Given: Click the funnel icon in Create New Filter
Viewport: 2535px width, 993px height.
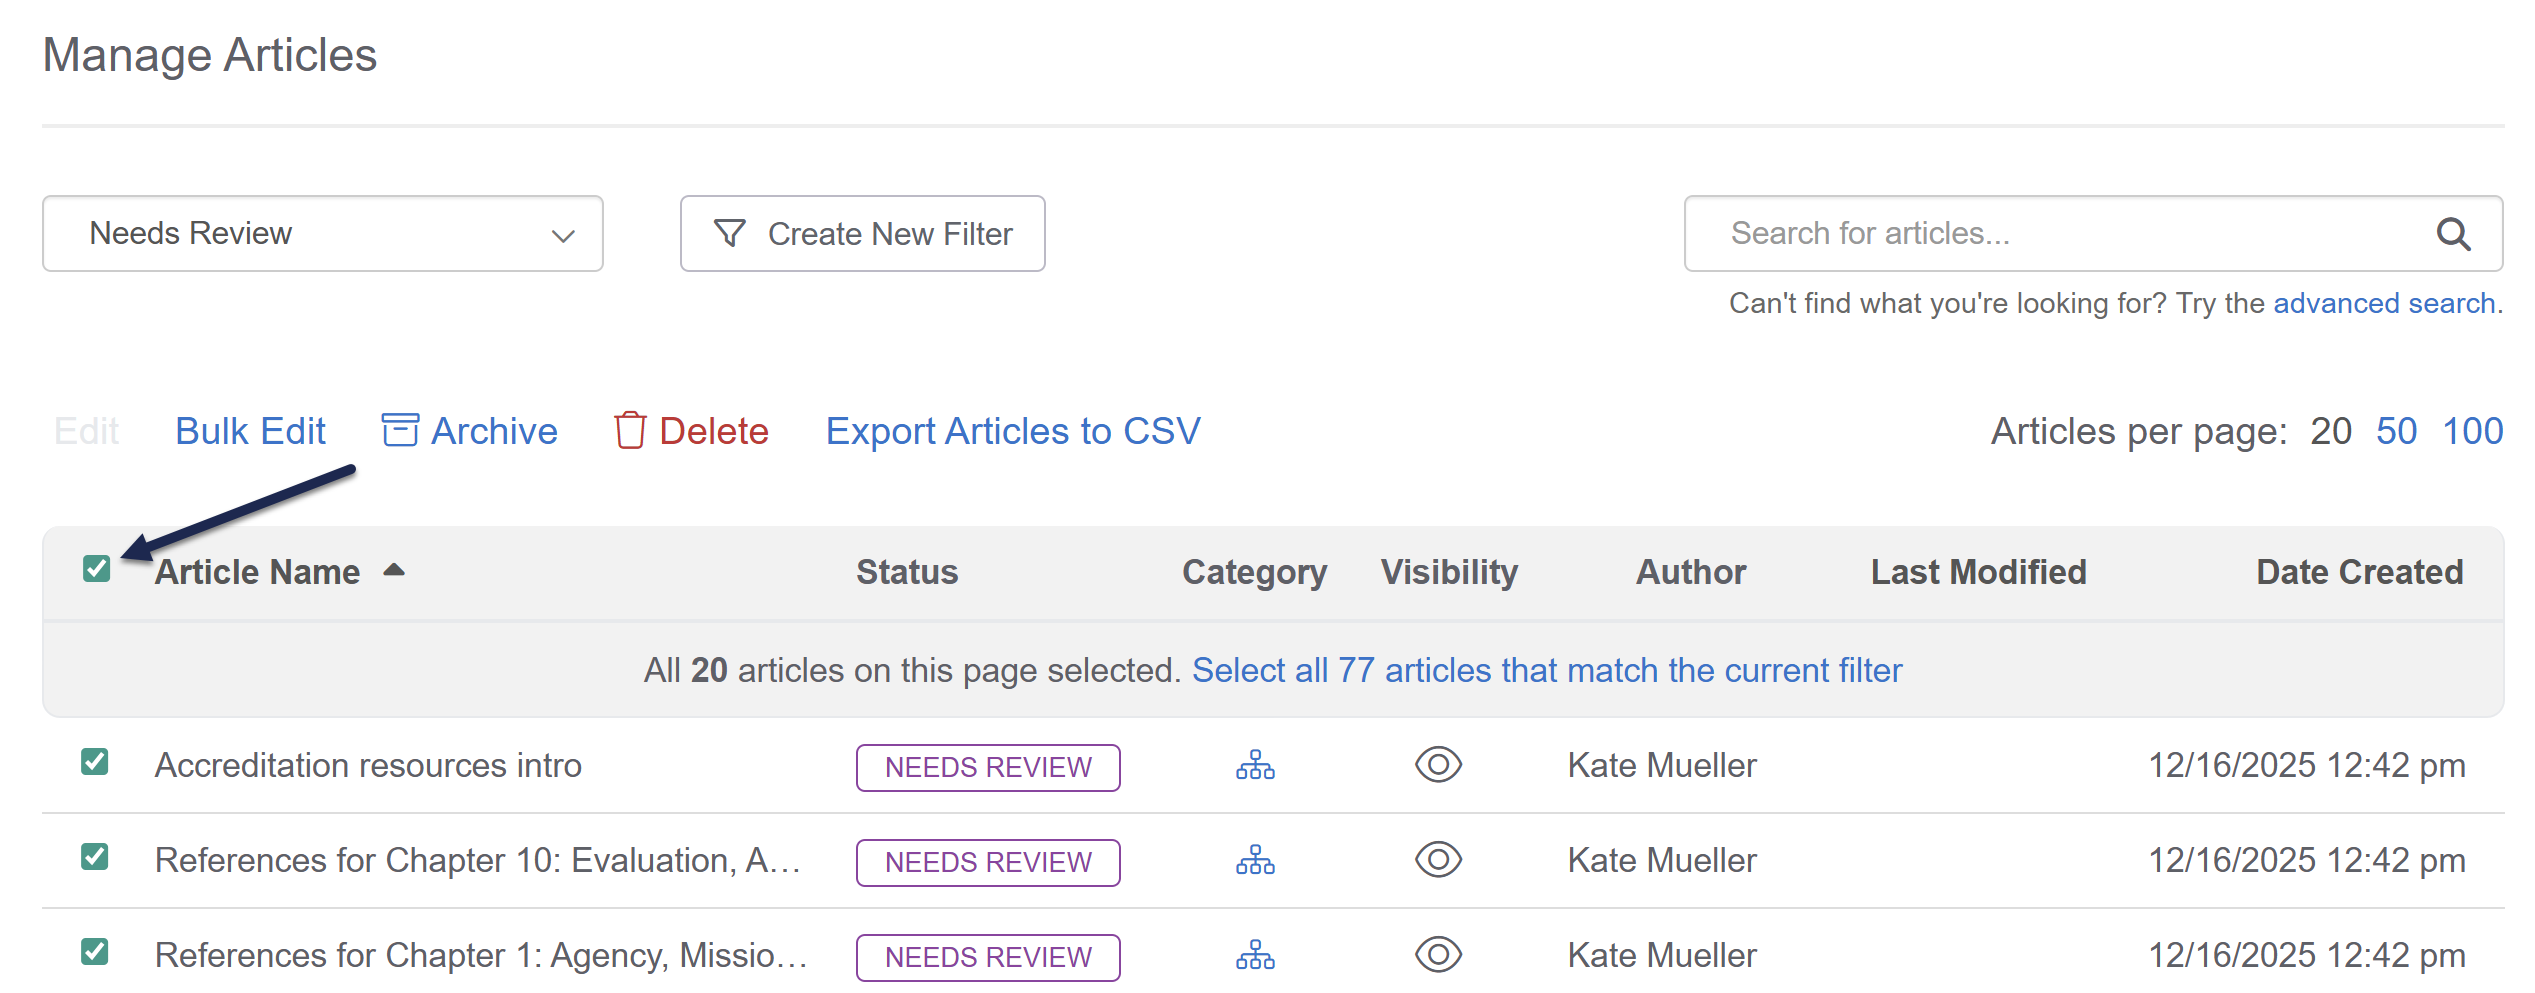Looking at the screenshot, I should (x=730, y=233).
